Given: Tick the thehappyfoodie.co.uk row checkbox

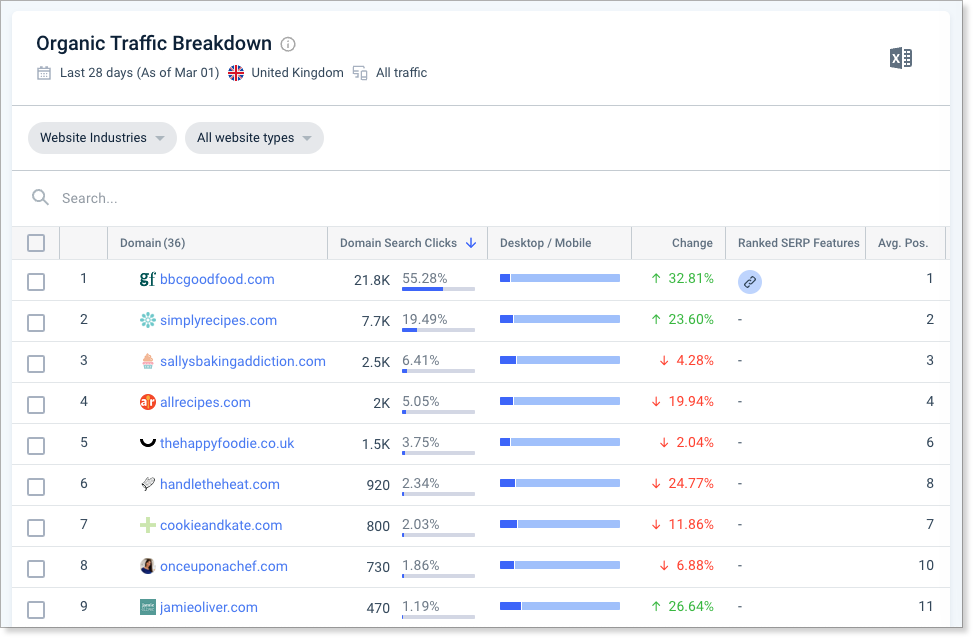Looking at the screenshot, I should coord(36,446).
